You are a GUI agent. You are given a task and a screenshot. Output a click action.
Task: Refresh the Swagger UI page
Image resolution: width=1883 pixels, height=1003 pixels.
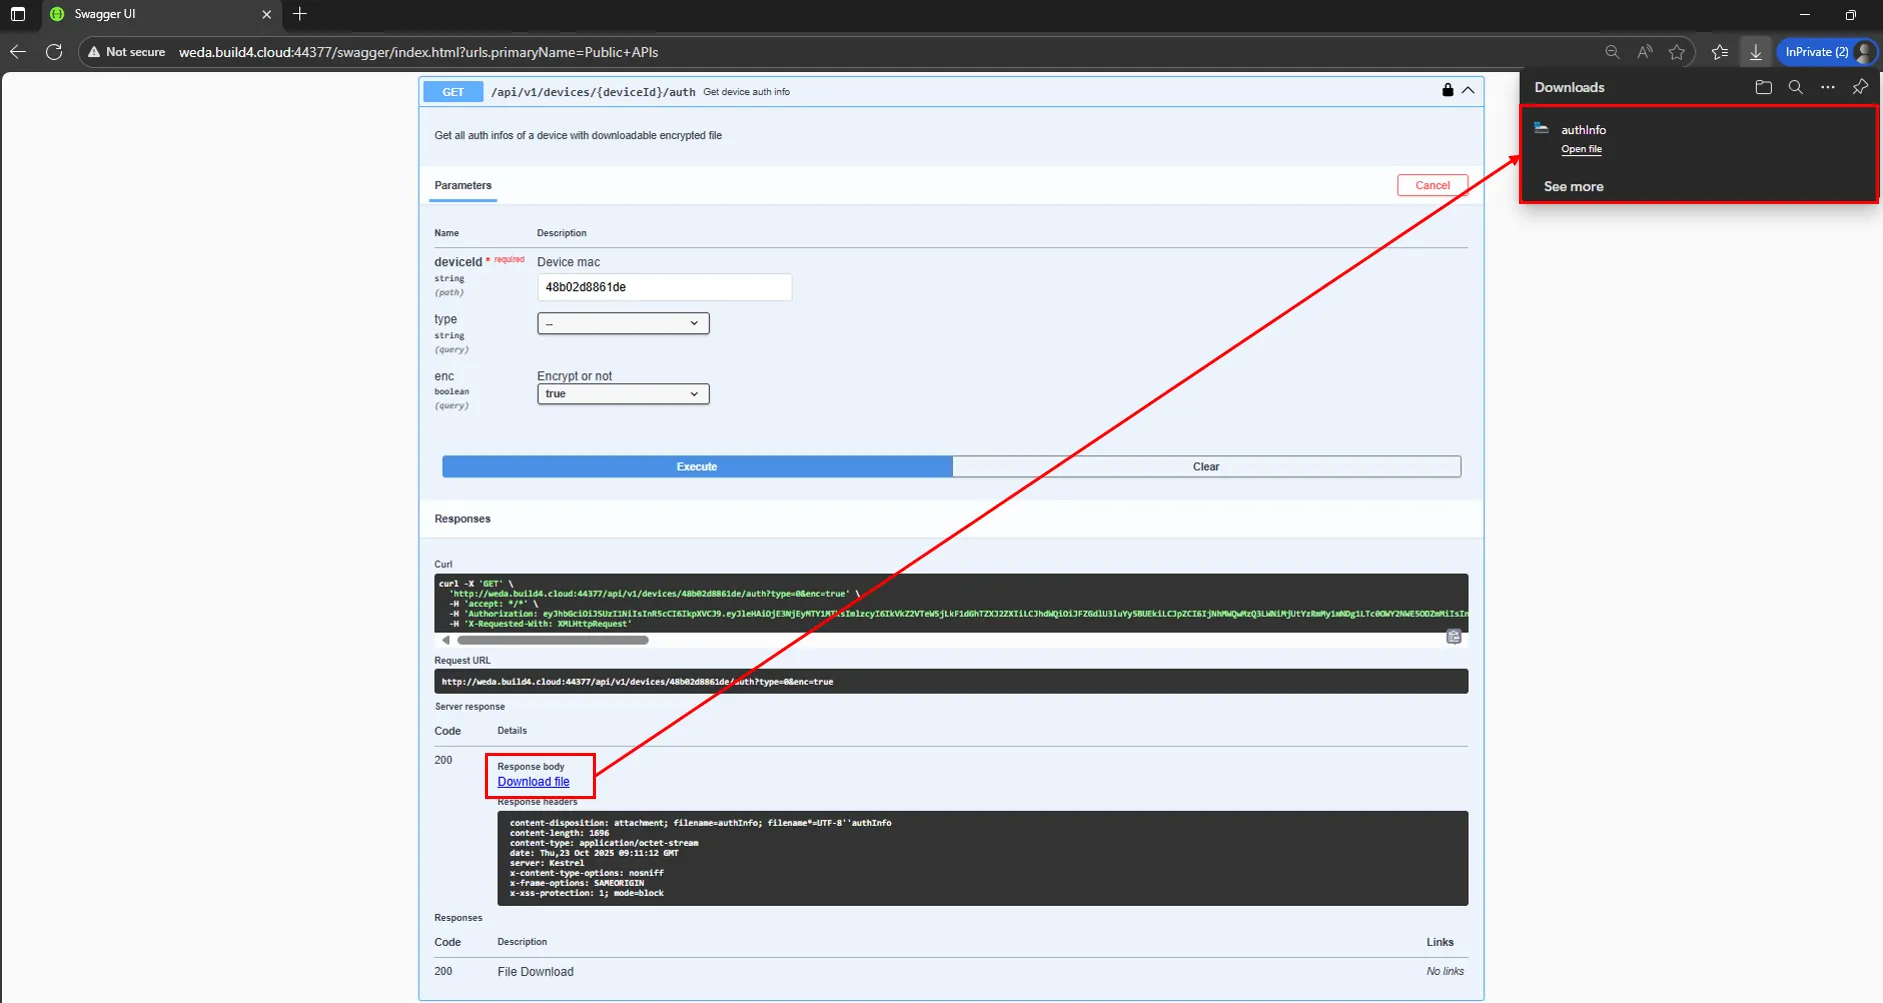point(54,52)
